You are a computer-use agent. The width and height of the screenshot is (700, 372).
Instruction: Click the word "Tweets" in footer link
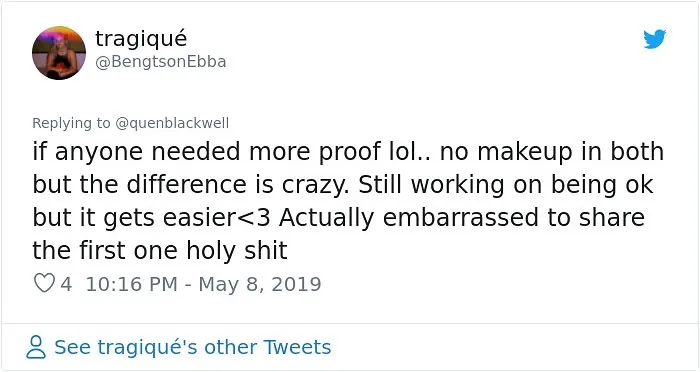[297, 347]
